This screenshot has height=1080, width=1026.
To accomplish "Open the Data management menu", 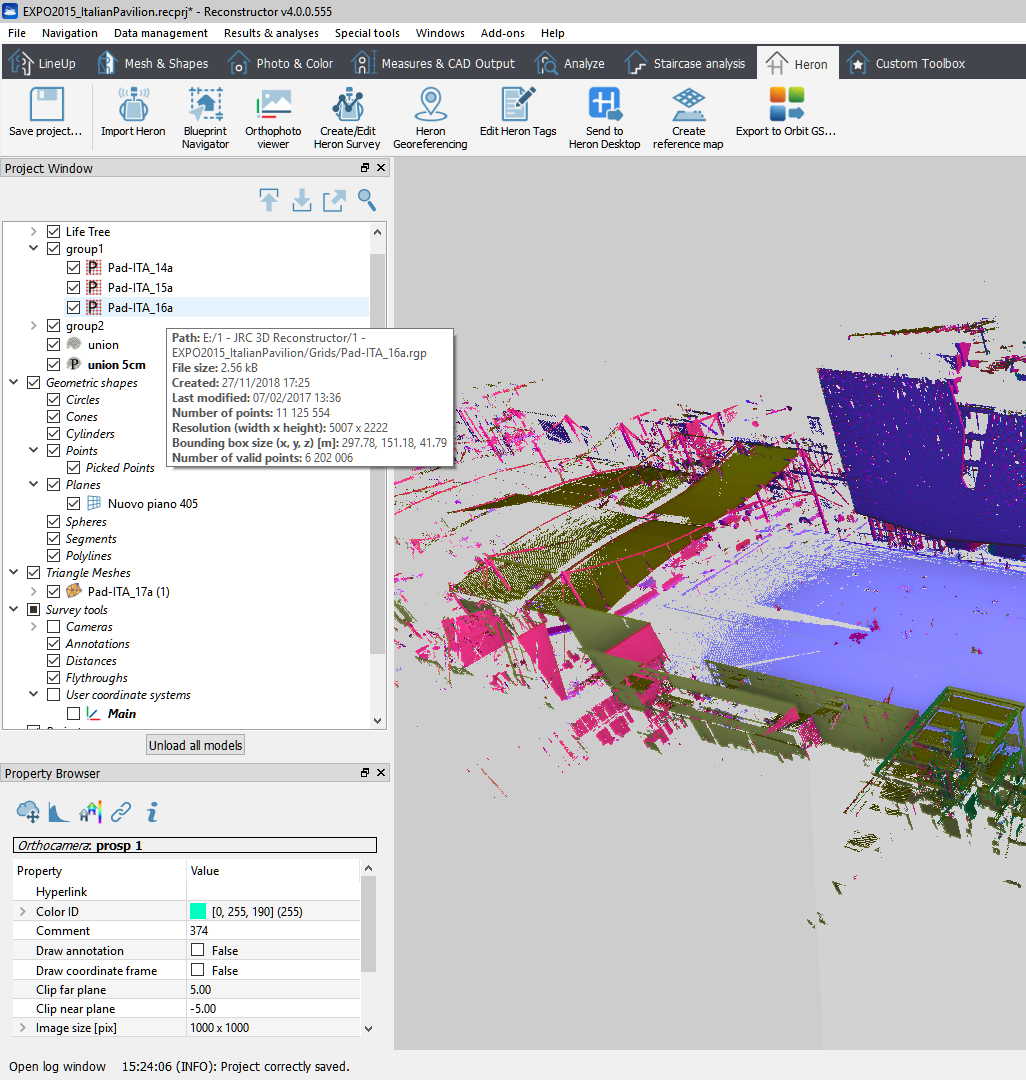I will tap(161, 33).
